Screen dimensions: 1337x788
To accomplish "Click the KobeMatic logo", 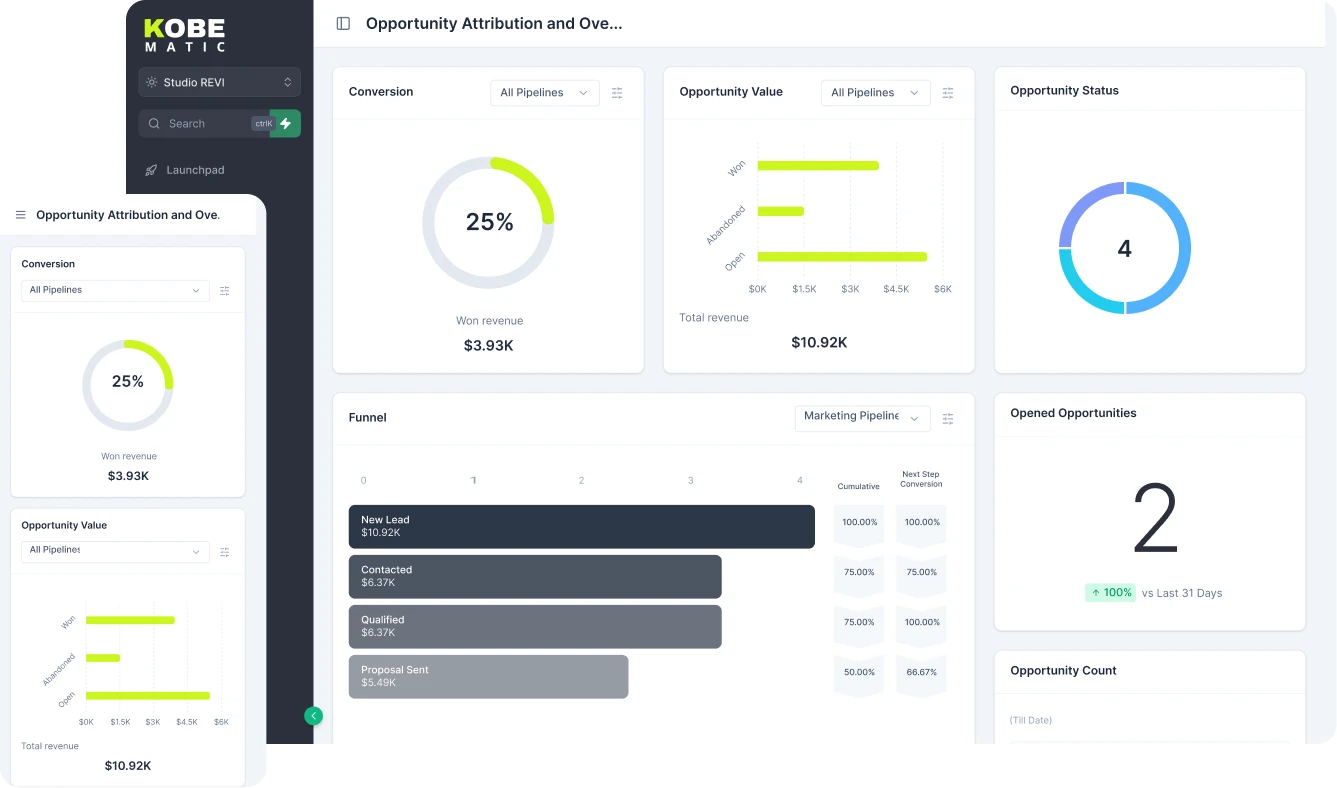I will 185,35.
